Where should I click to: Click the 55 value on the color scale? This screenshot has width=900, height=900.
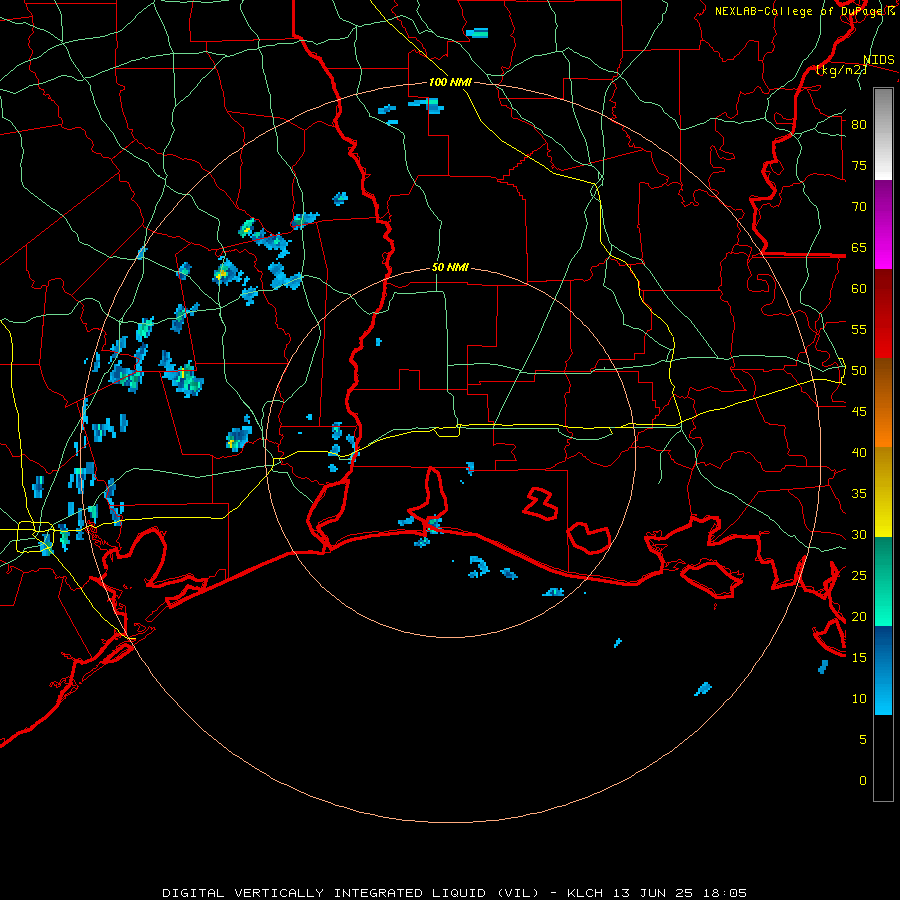coord(859,330)
